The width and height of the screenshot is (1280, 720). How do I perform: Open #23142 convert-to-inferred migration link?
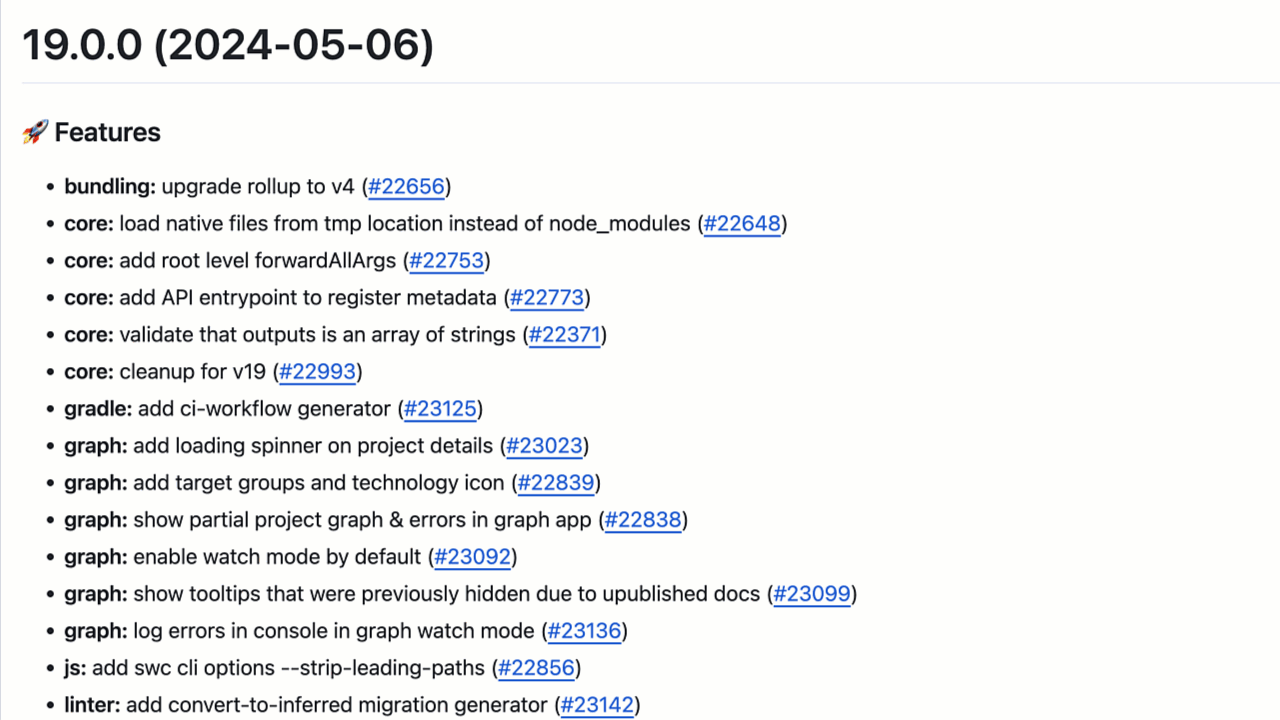tap(597, 705)
